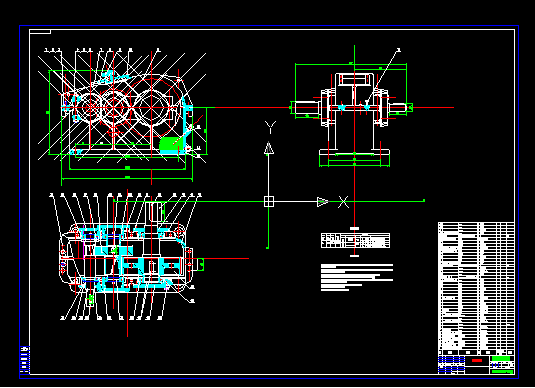Click the Y letter above the axis arrow
The height and width of the screenshot is (388, 535).
pyautogui.click(x=270, y=127)
